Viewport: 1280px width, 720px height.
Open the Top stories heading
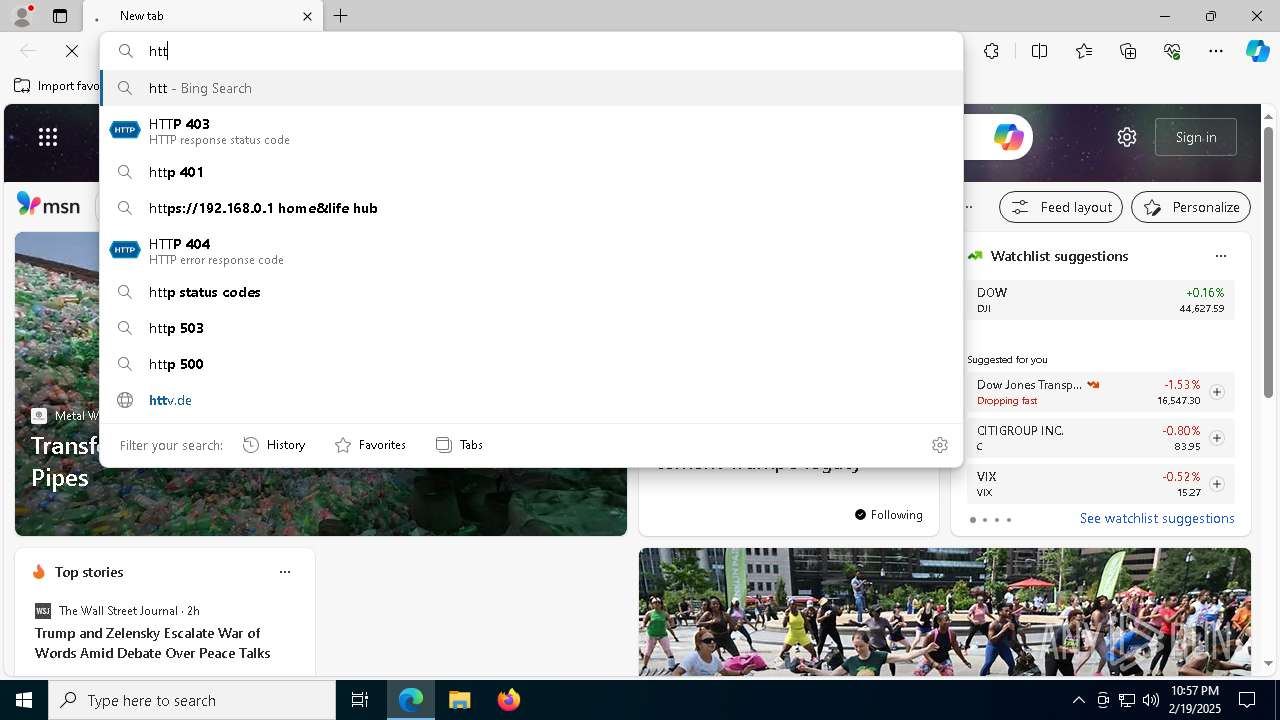[x=89, y=572]
